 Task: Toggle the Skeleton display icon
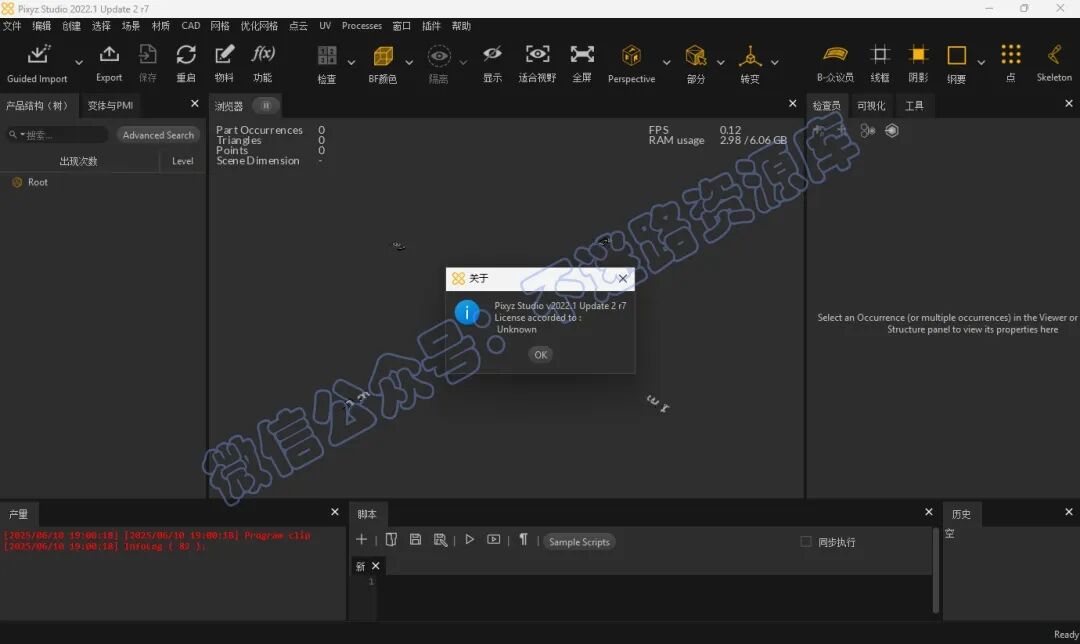(x=1055, y=54)
